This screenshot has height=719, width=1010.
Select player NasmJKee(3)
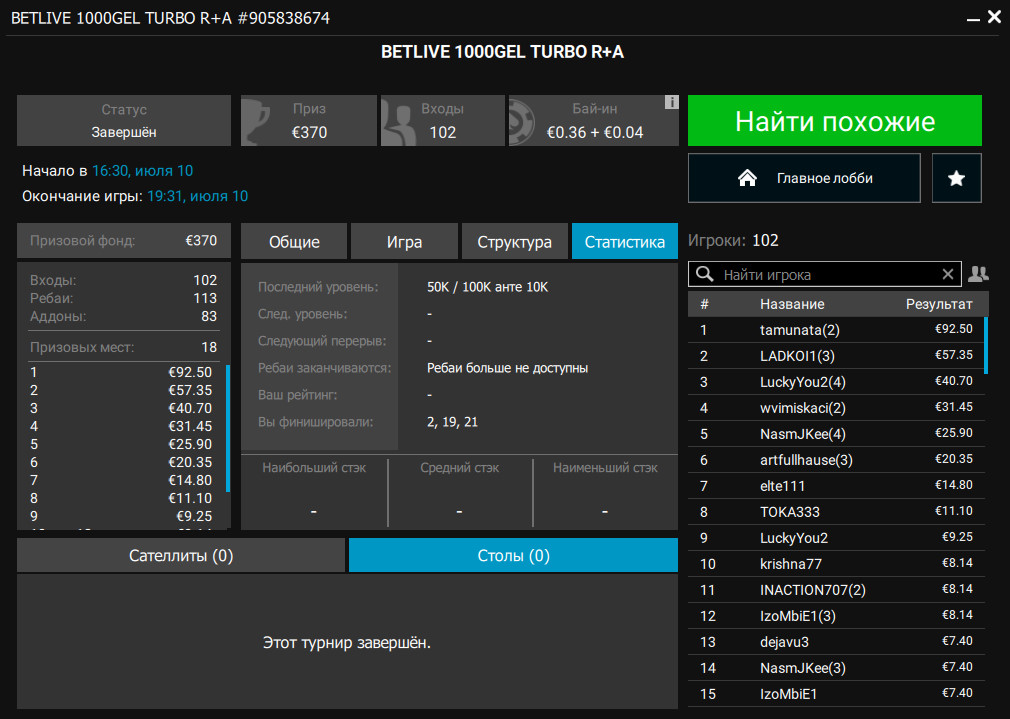point(836,667)
